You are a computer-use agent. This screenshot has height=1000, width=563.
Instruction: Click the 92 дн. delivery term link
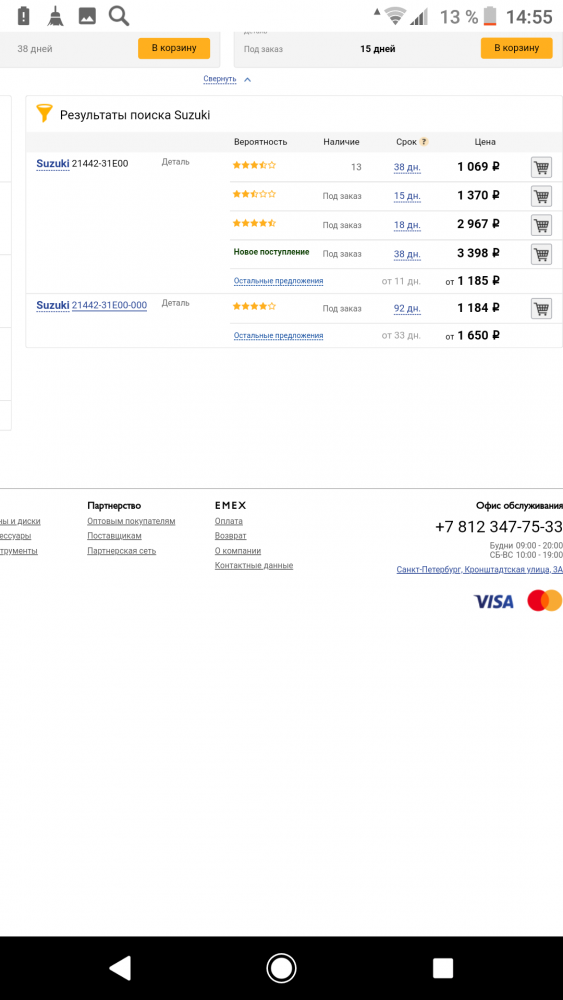tap(407, 309)
